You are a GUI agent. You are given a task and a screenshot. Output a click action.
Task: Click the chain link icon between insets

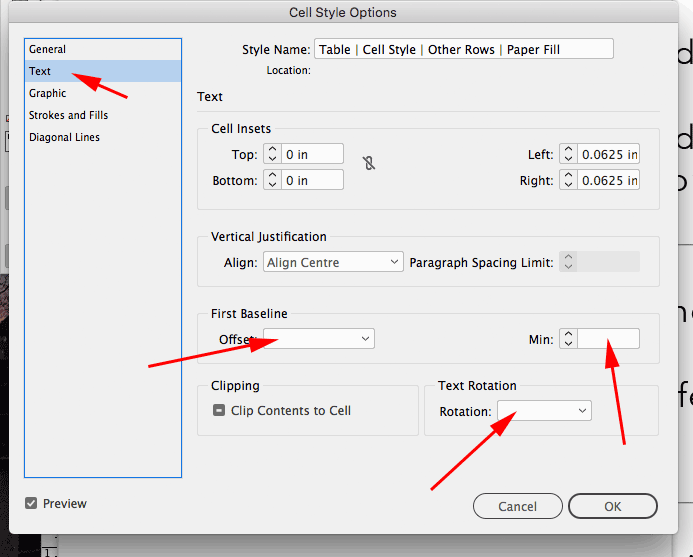[x=369, y=163]
